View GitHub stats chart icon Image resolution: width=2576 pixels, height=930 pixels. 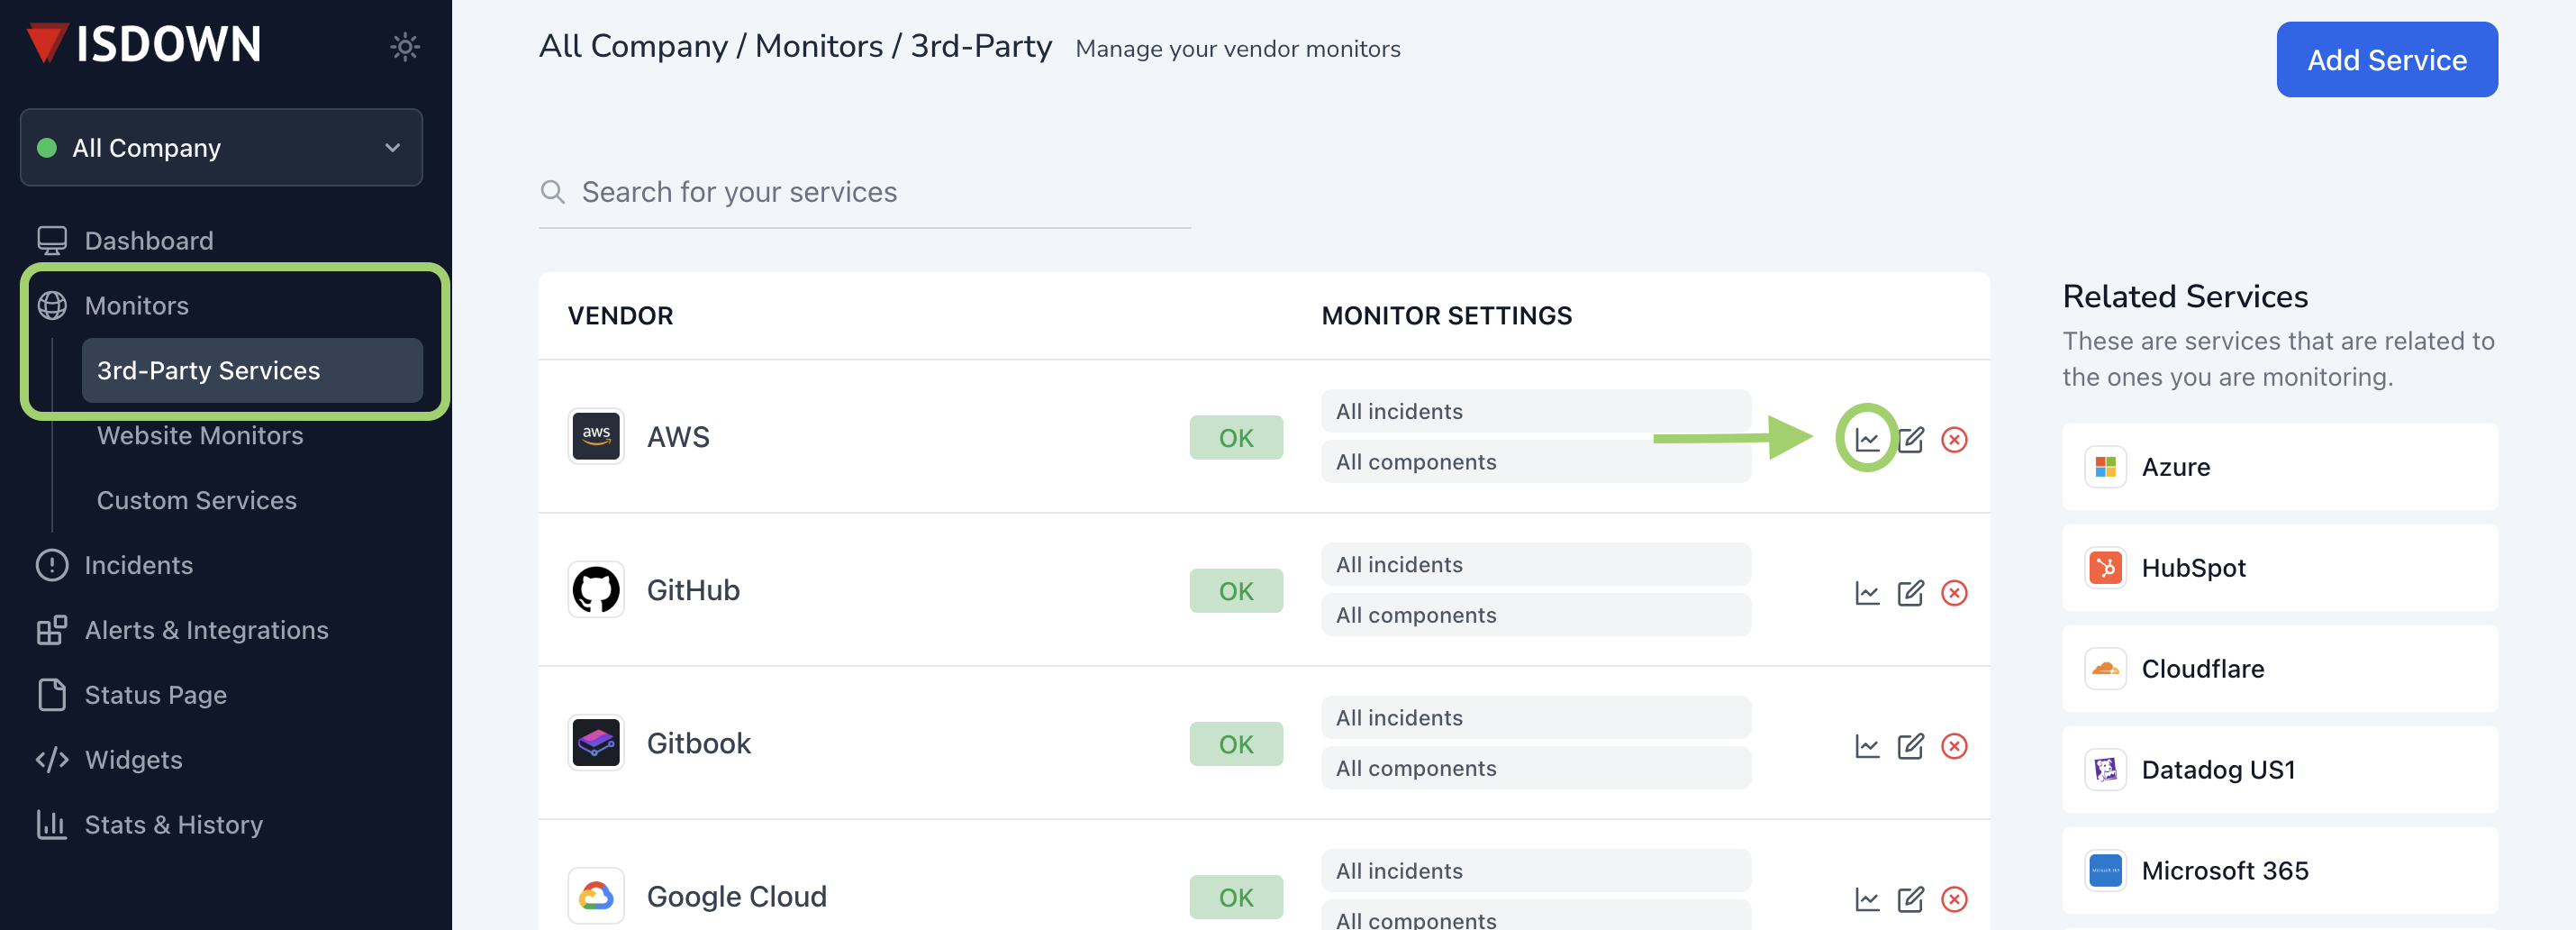[x=1866, y=593]
